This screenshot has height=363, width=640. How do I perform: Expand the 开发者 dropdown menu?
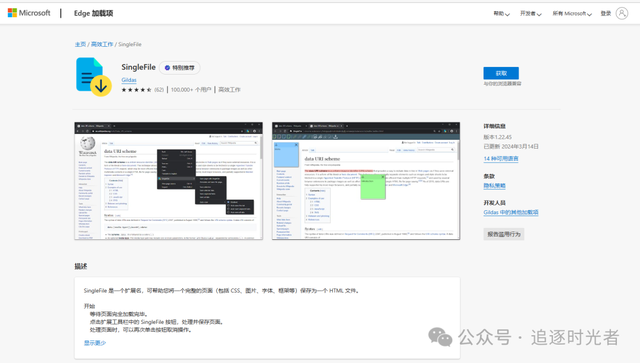[x=531, y=13]
